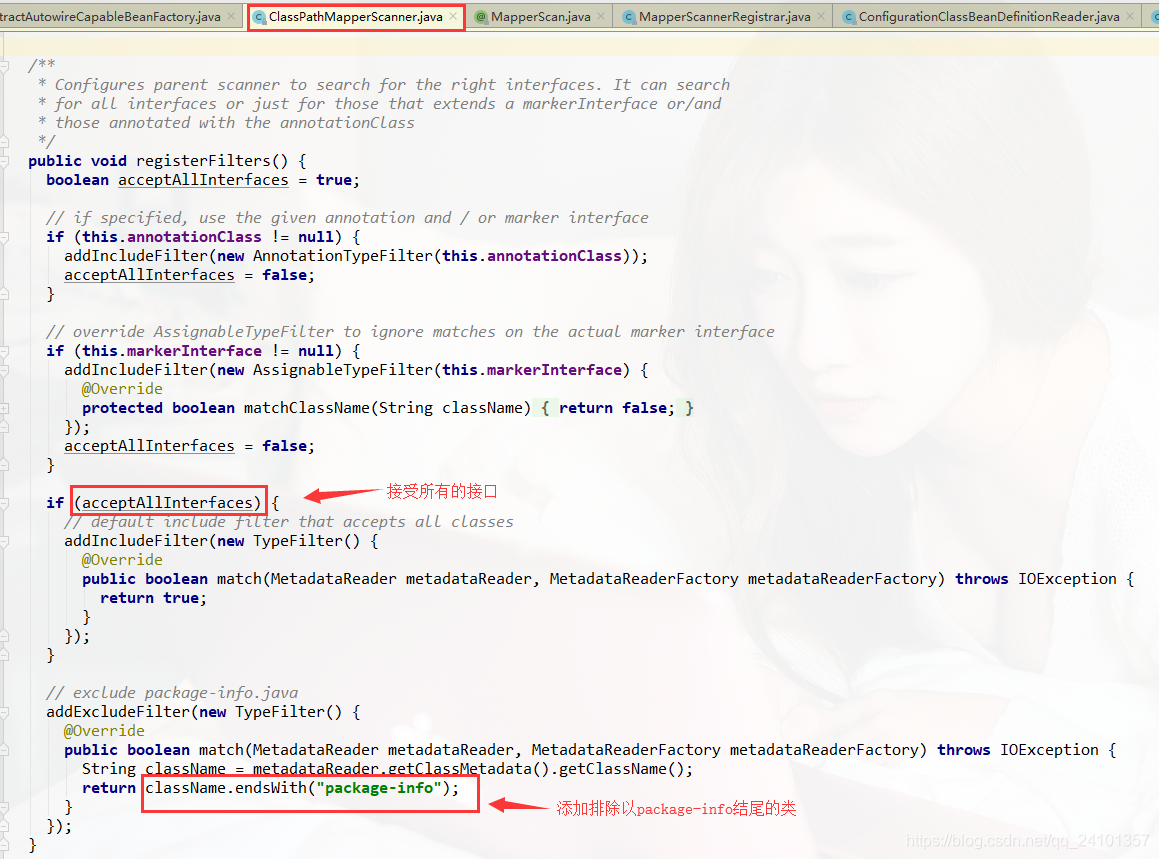Click @Override inside addExcludeFilter

click(104, 731)
